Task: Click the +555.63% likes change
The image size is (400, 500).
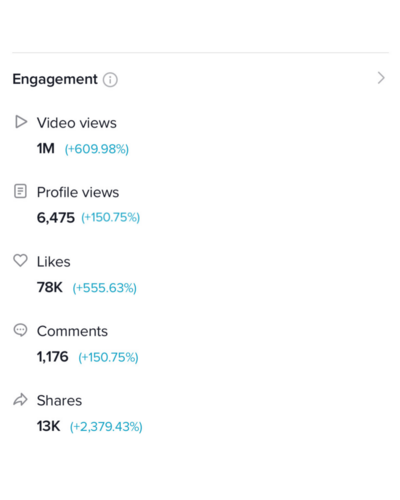Action: coord(105,288)
